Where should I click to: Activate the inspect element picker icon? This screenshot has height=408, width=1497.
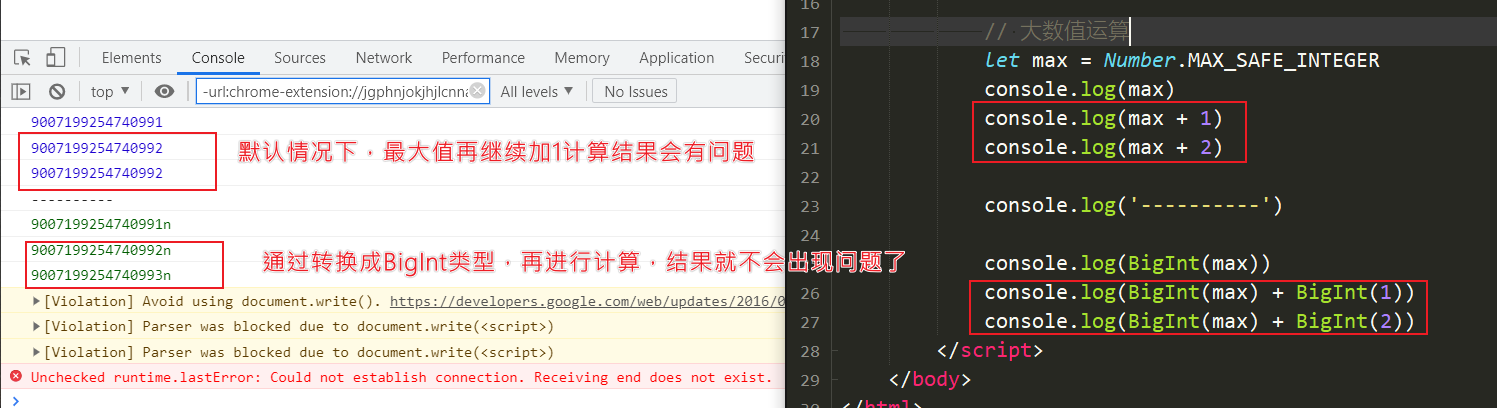point(23,58)
